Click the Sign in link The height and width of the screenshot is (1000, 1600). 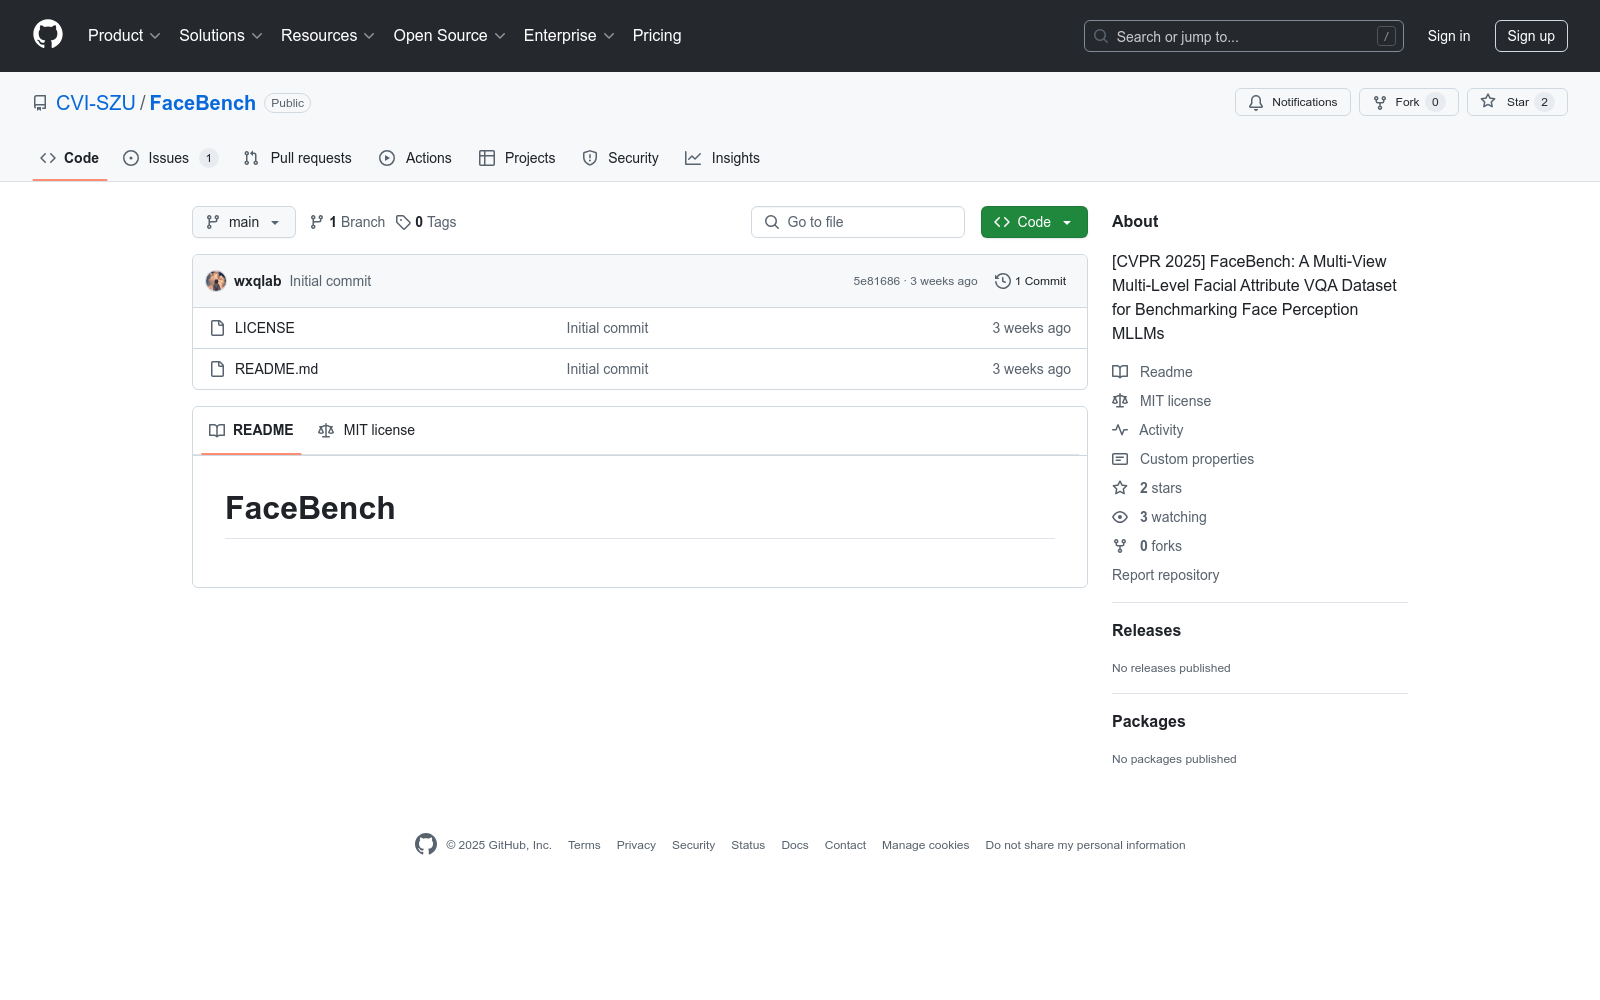pos(1449,36)
